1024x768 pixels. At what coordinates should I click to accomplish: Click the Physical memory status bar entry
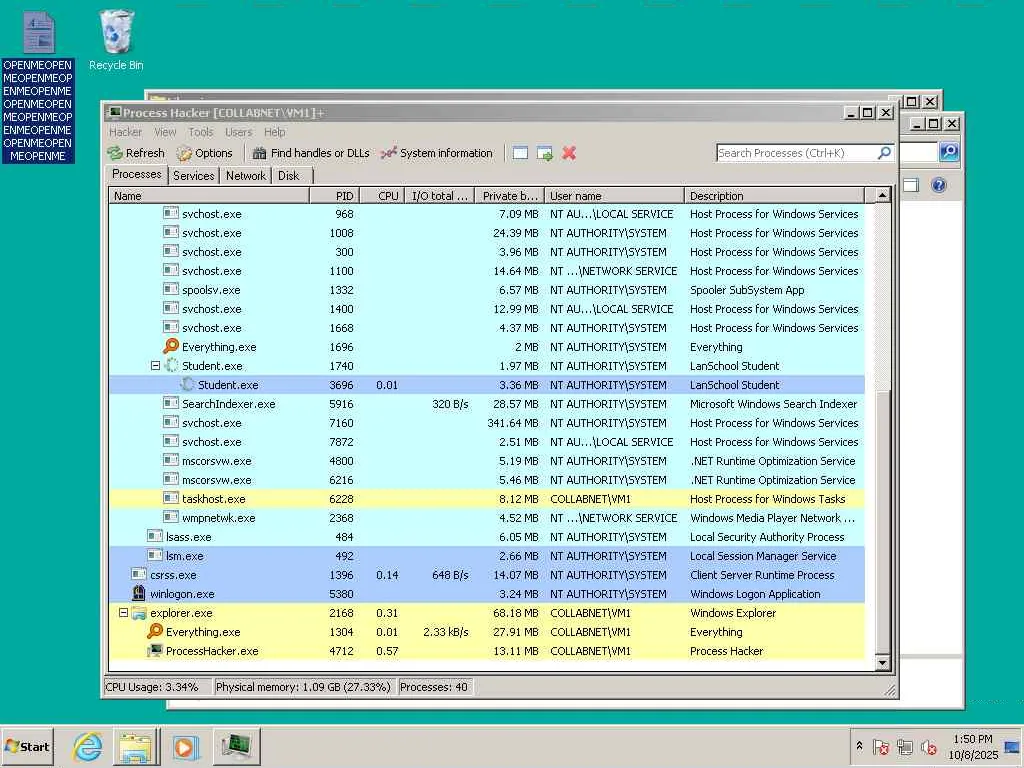[304, 687]
